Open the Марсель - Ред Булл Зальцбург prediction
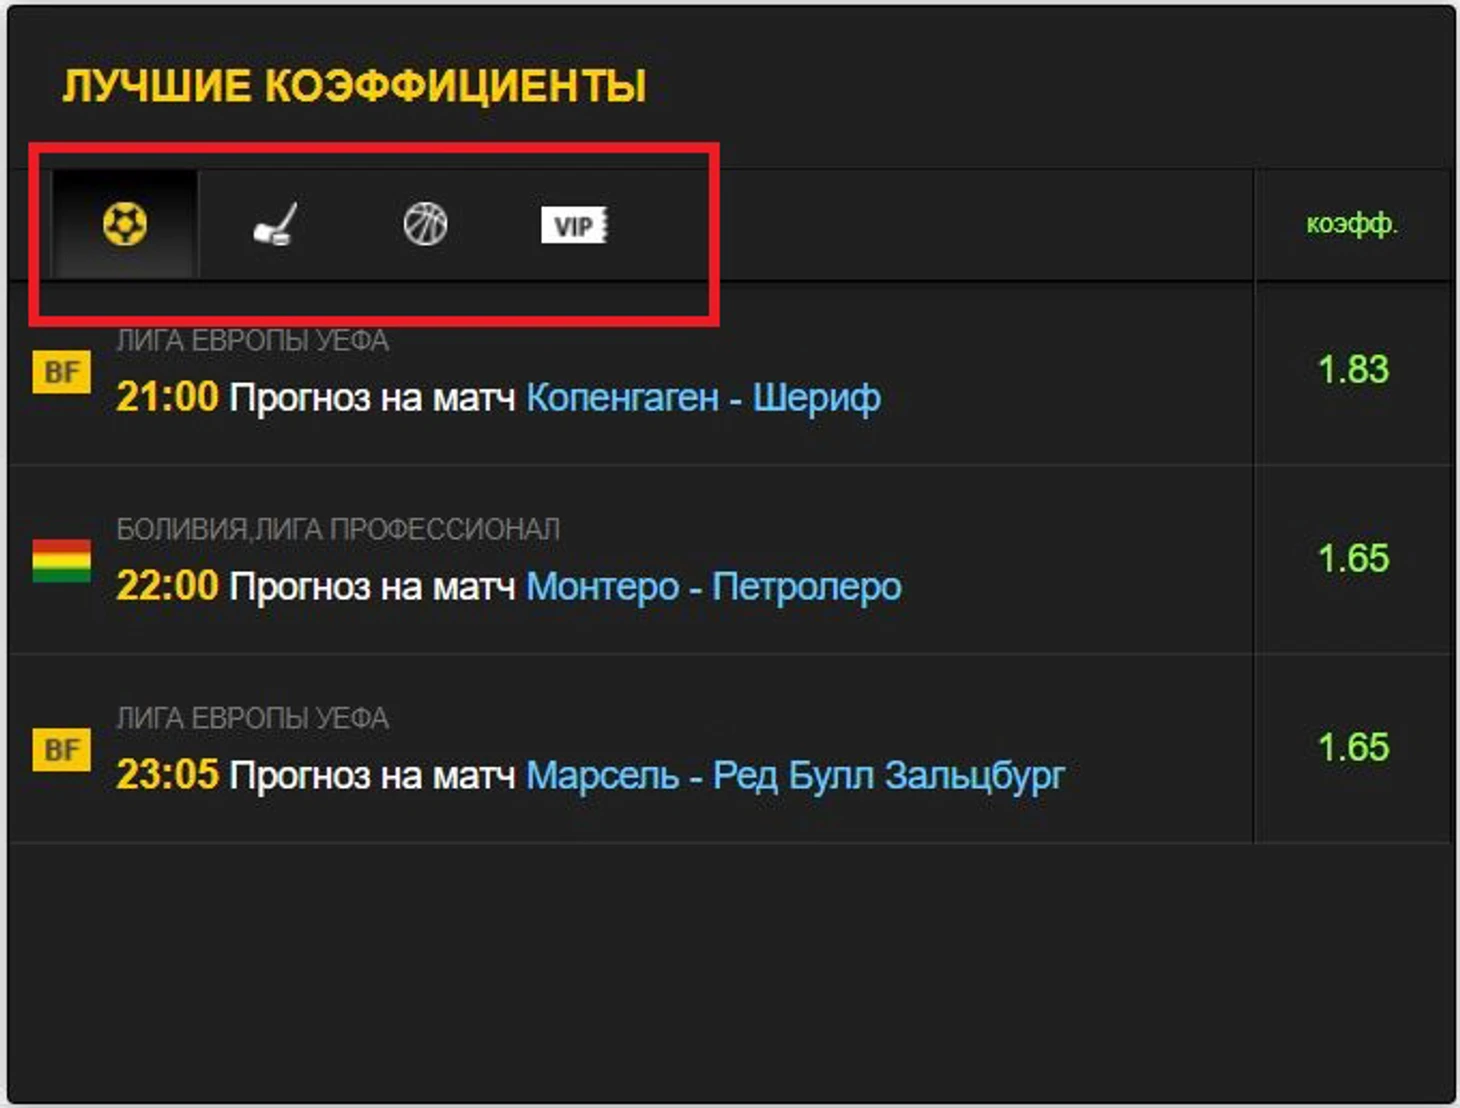This screenshot has width=1460, height=1108. [x=795, y=775]
